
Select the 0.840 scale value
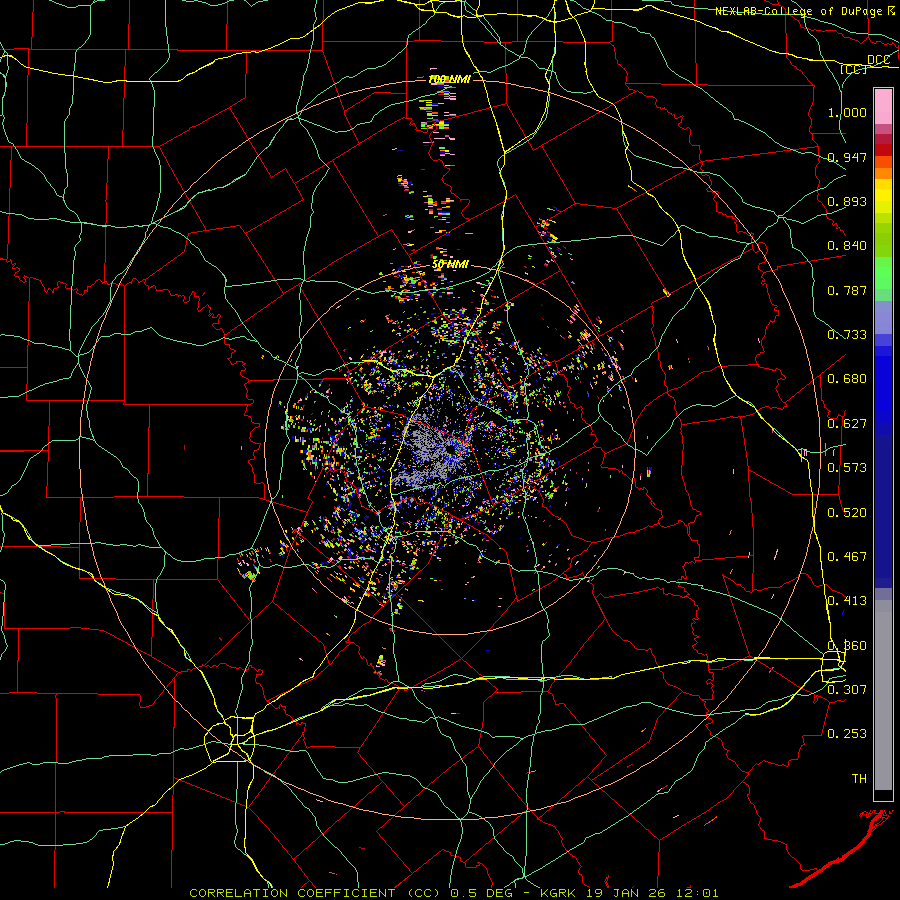[847, 246]
